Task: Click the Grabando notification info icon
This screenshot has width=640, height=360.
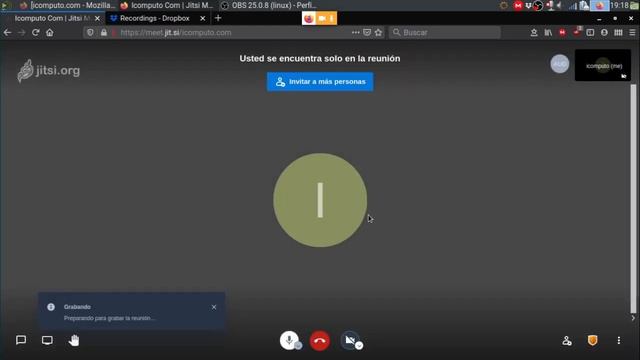Action: (51, 307)
